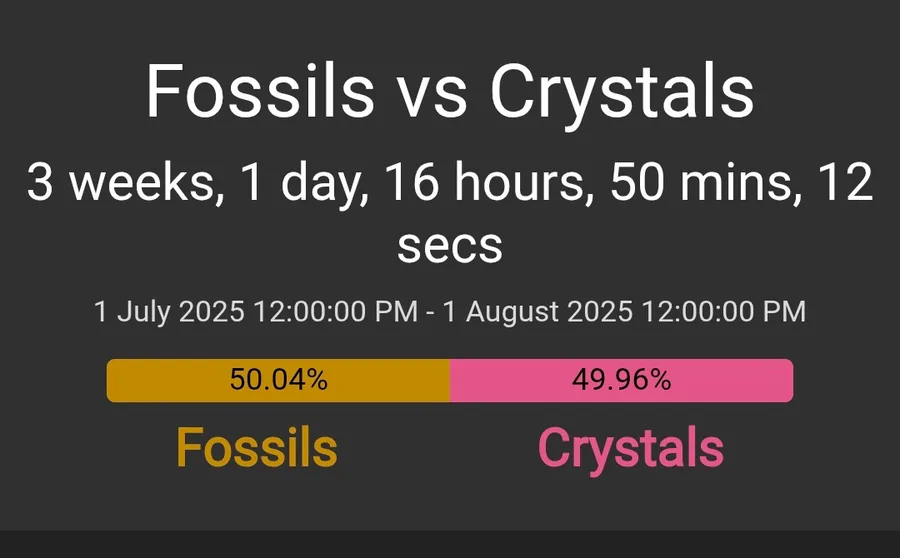Click the word Fossils in the white title
This screenshot has height=558, width=900.
(261, 92)
